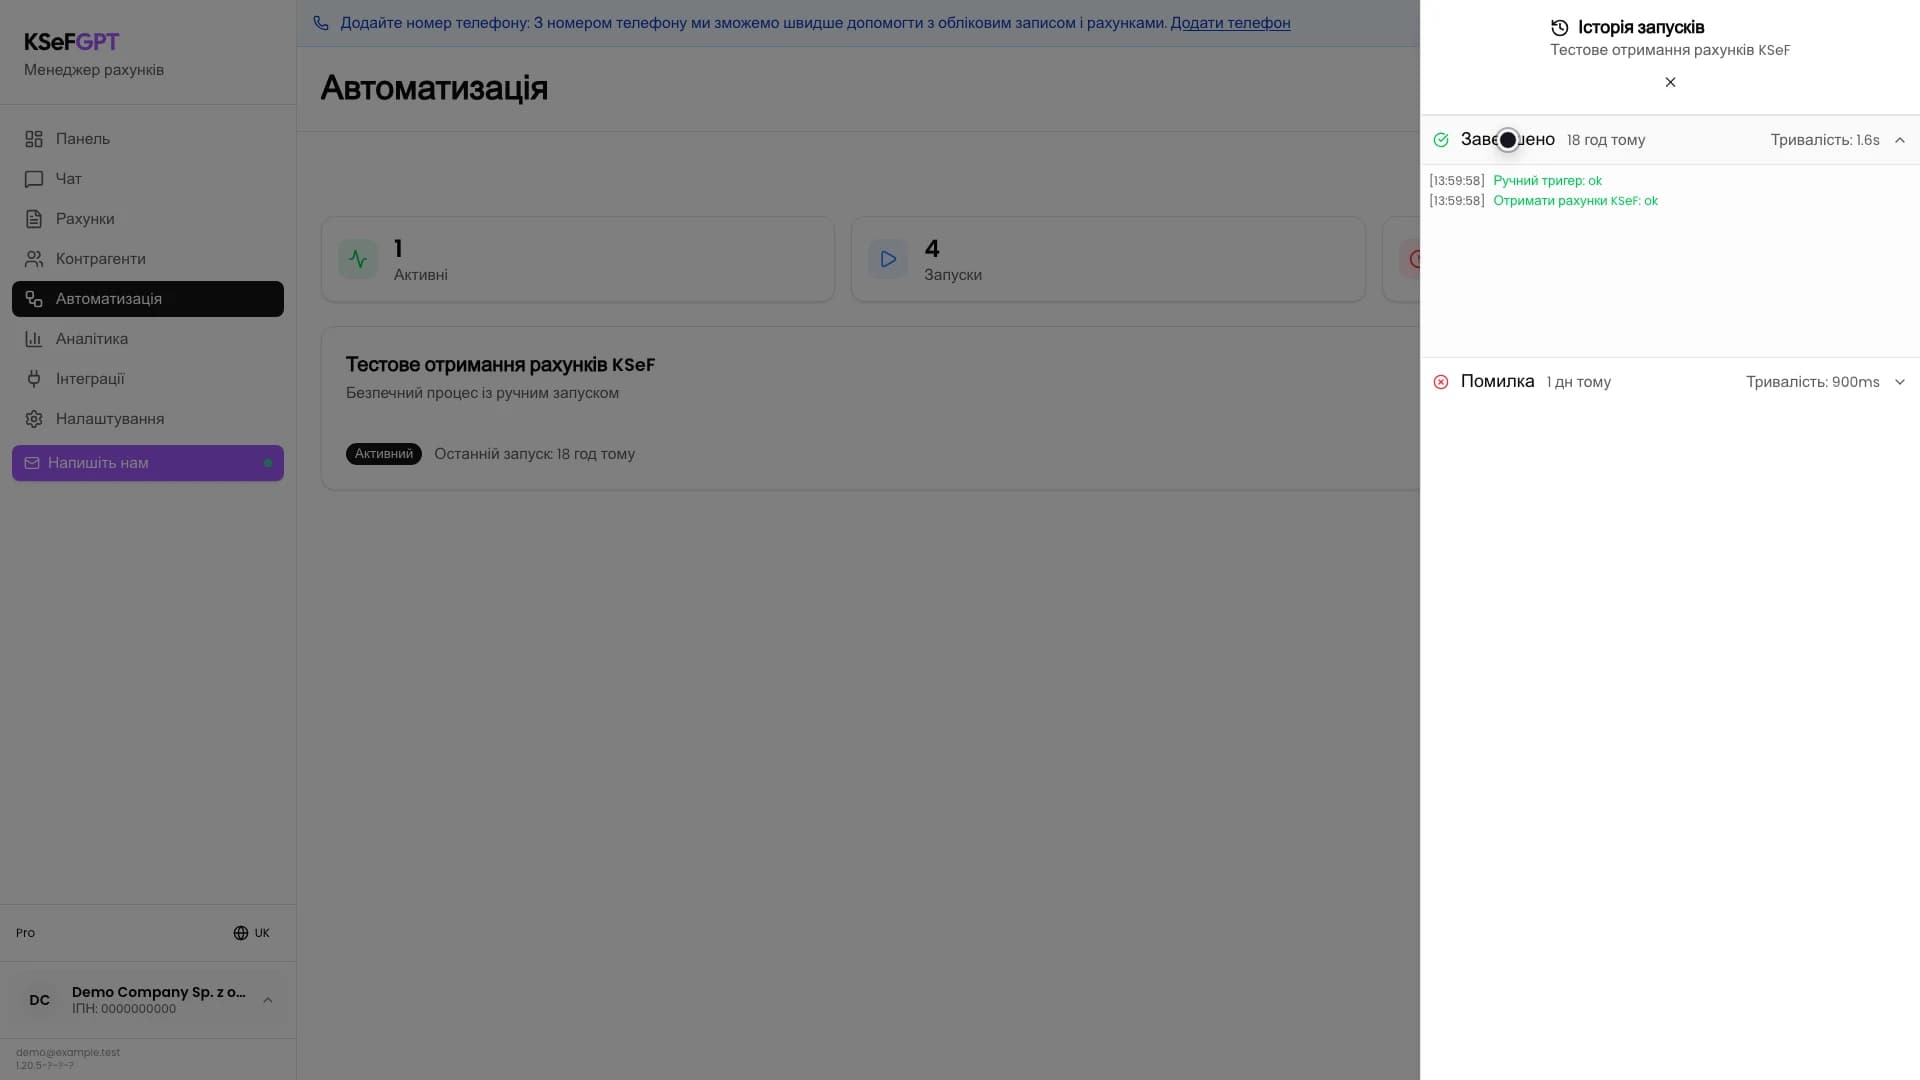This screenshot has height=1080, width=1920.
Task: Select the active Автоматизація menu item
Action: click(148, 299)
